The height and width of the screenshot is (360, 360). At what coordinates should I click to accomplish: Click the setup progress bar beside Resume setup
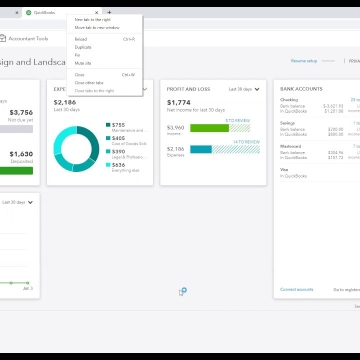tap(328, 61)
